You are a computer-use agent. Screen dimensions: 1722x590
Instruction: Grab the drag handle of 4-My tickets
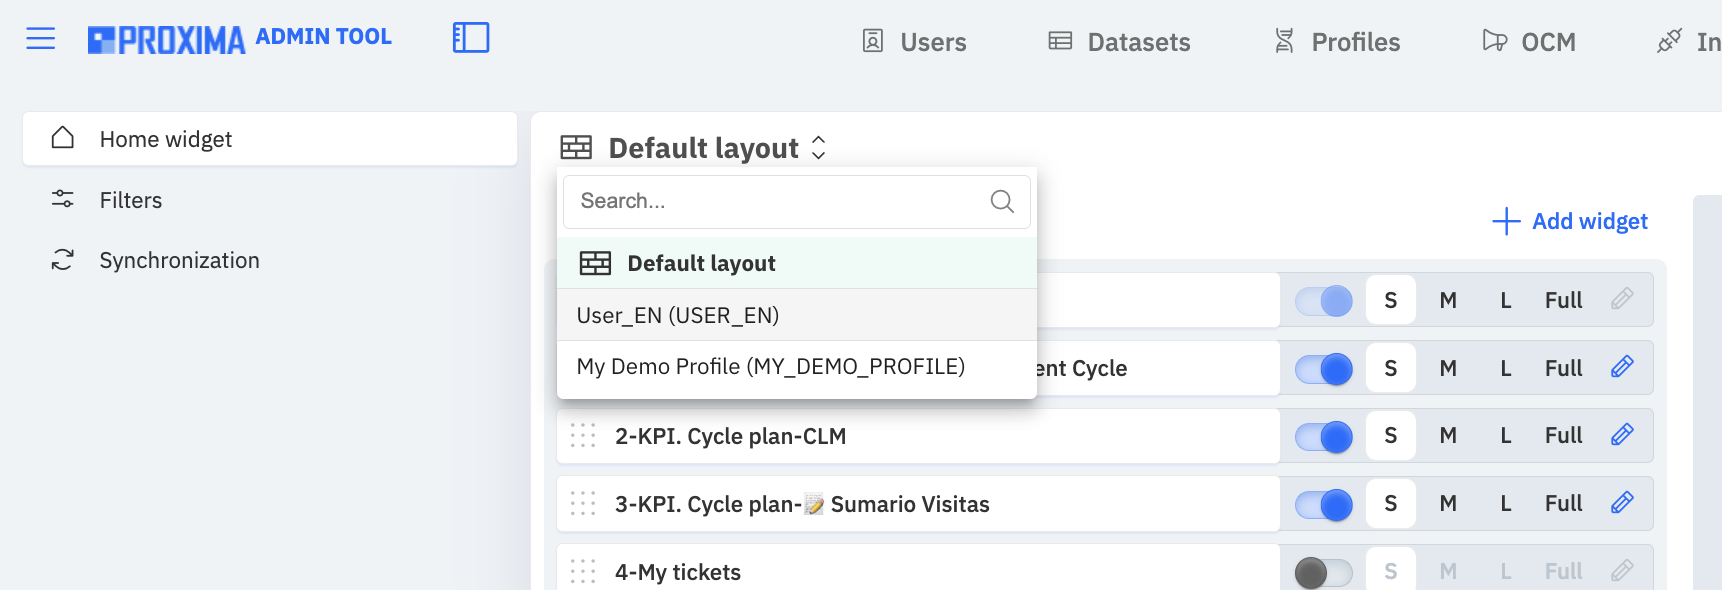point(583,571)
